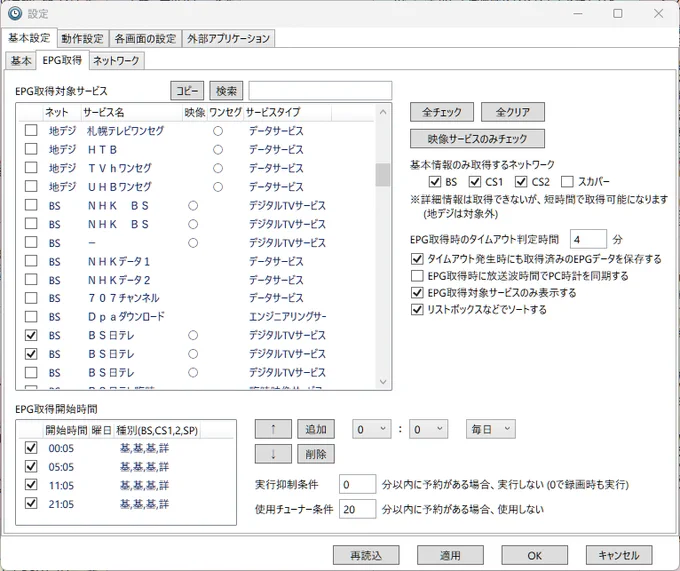
Task: Toggle the 05:05 start time checkbox
Action: coord(31,466)
